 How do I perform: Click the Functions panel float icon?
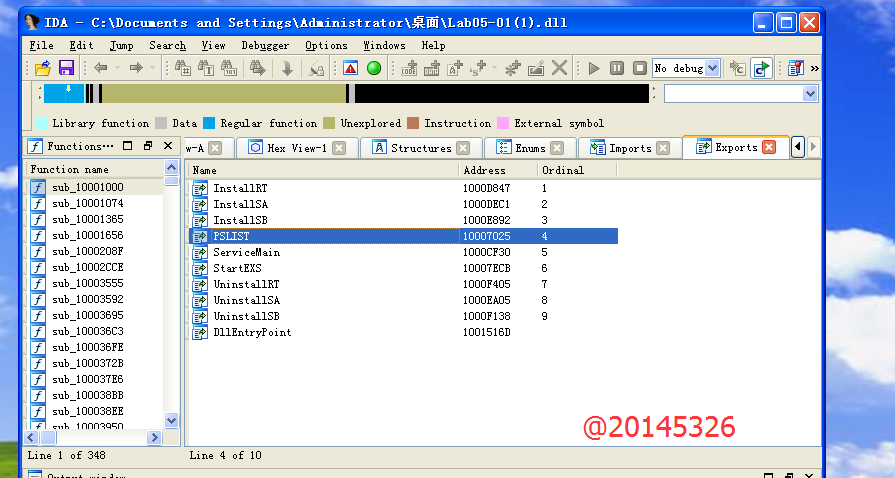point(148,146)
